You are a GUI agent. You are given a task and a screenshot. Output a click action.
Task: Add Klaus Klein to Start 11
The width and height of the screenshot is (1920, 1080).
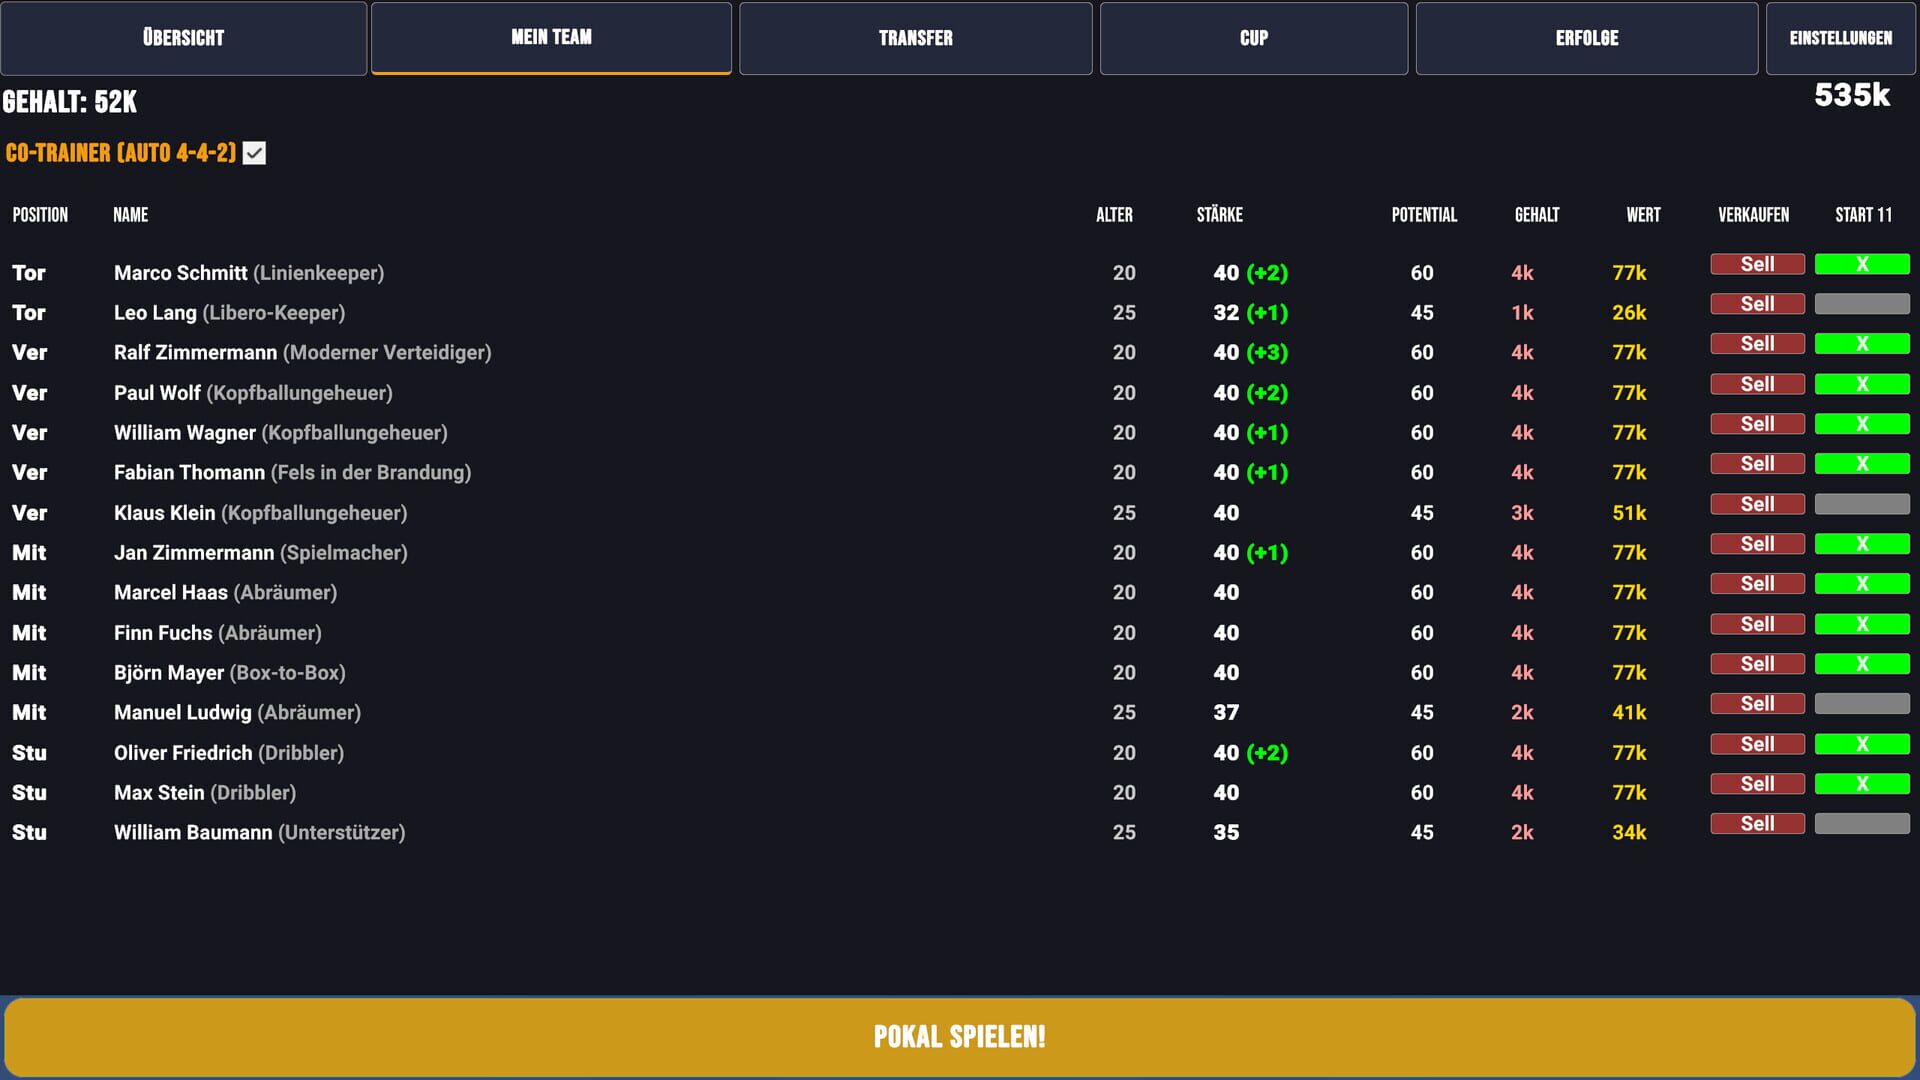[1862, 503]
